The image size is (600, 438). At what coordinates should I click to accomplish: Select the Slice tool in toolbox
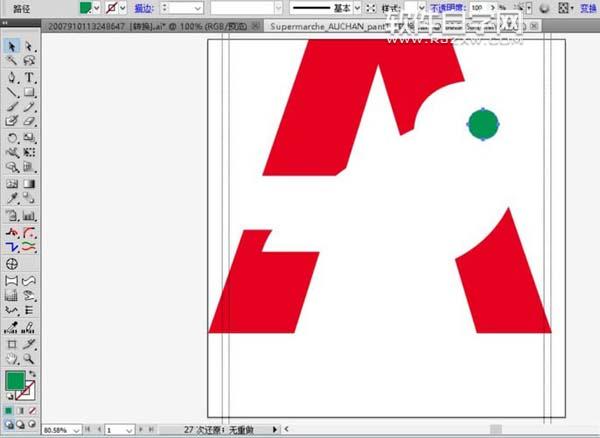pyautogui.click(x=29, y=344)
